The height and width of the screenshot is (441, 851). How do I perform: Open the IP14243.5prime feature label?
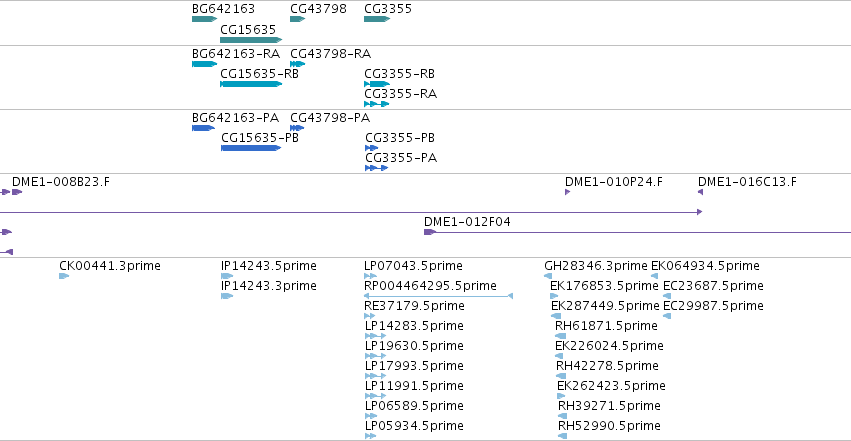point(269,266)
